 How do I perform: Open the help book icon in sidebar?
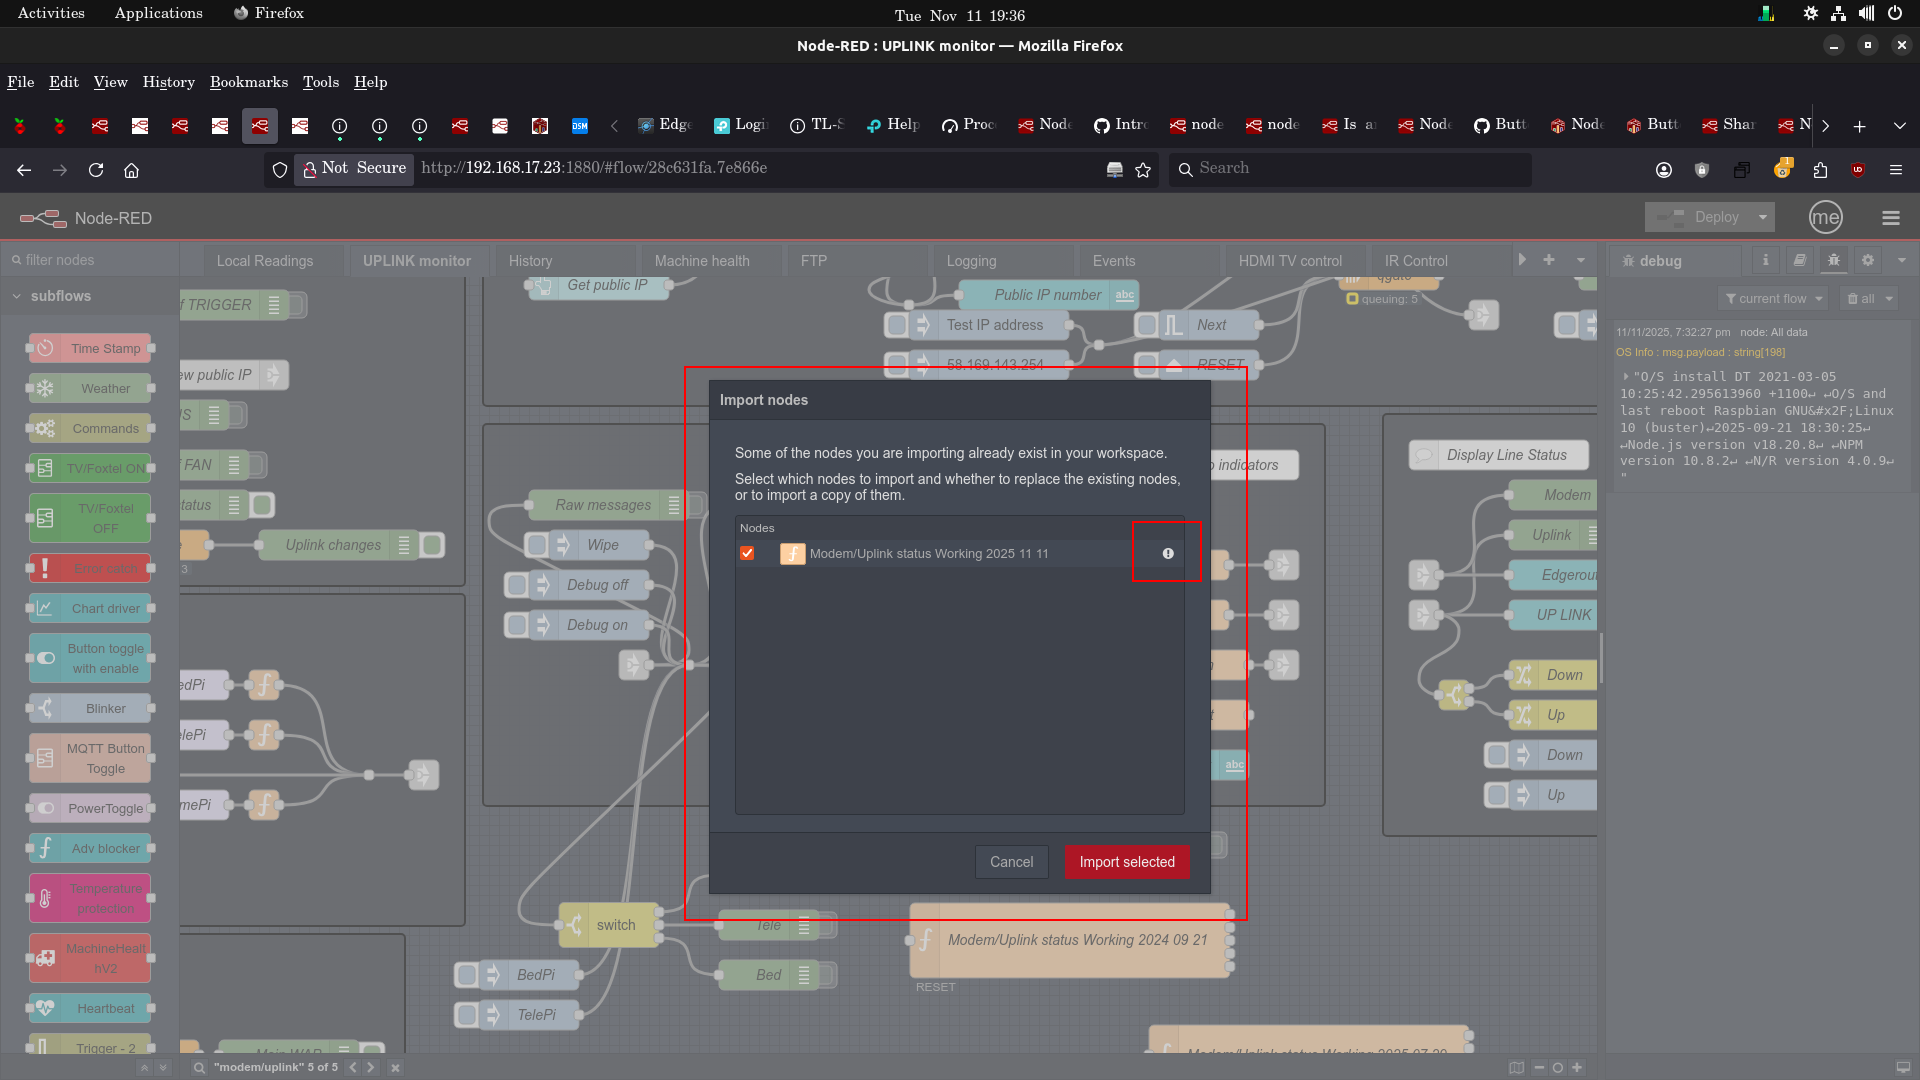1799,260
